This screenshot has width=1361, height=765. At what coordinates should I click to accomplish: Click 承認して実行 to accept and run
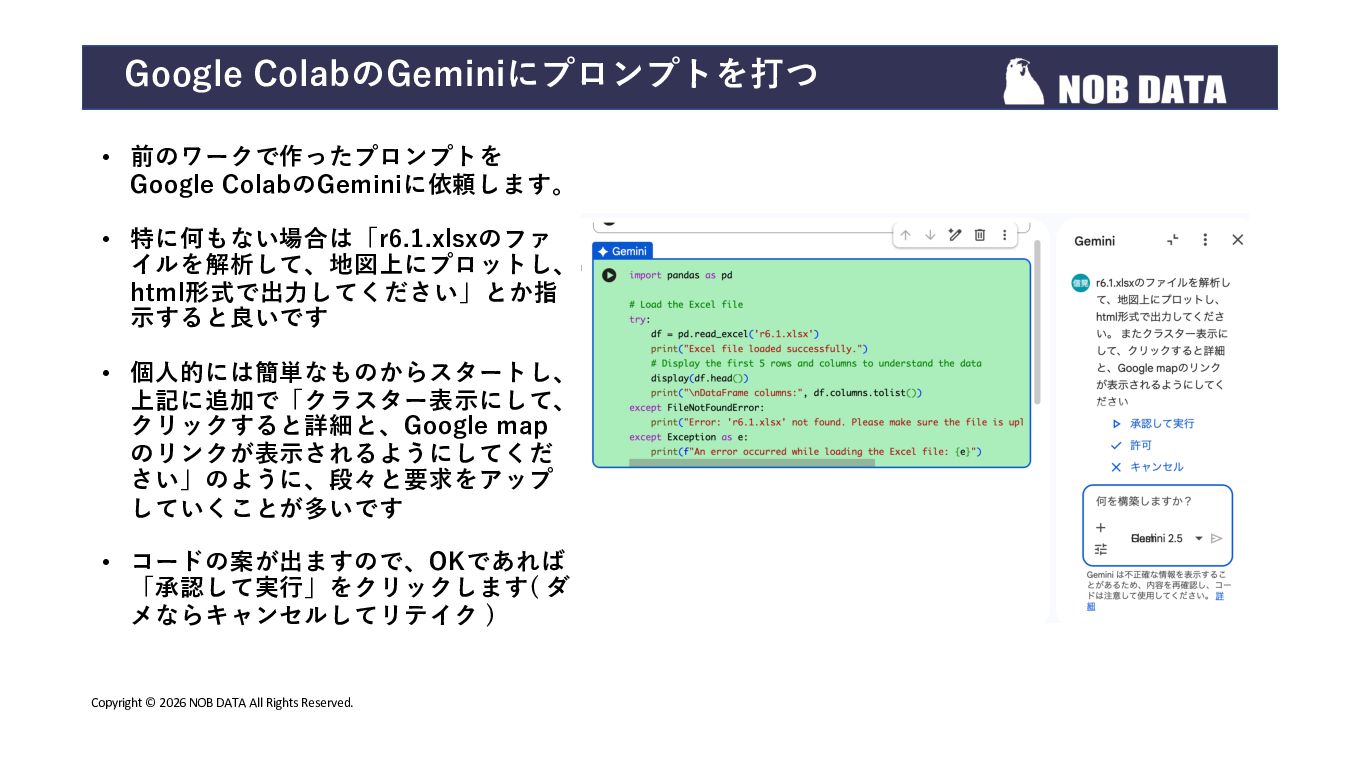coord(1153,424)
